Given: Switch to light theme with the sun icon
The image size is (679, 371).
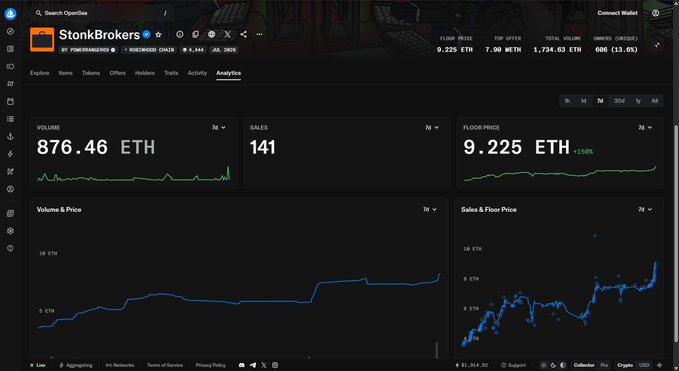Looking at the screenshot, I should click(544, 365).
